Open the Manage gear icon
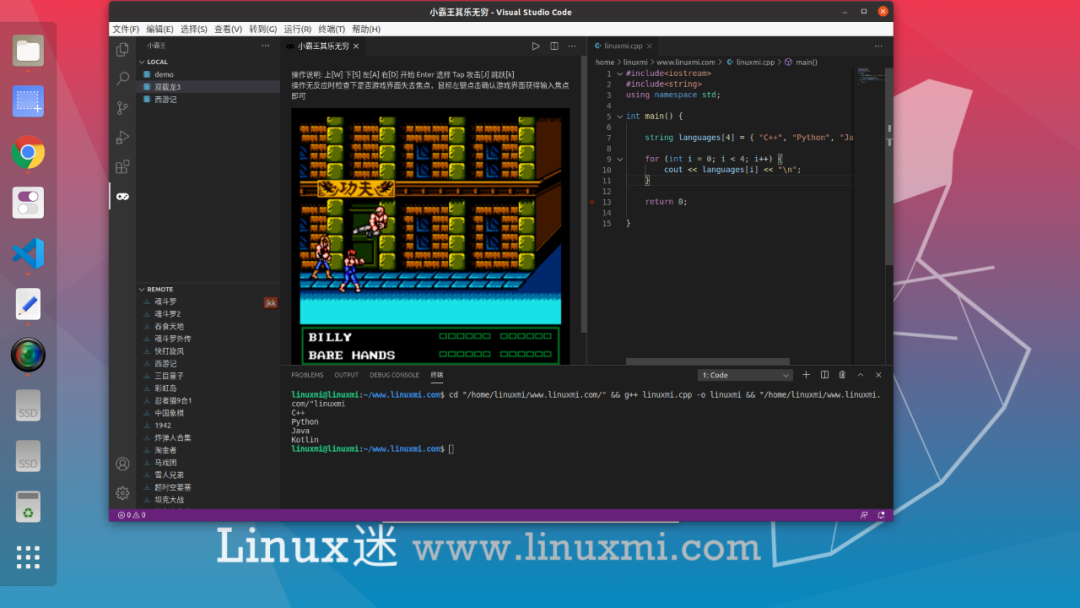Image resolution: width=1080 pixels, height=608 pixels. [x=123, y=493]
